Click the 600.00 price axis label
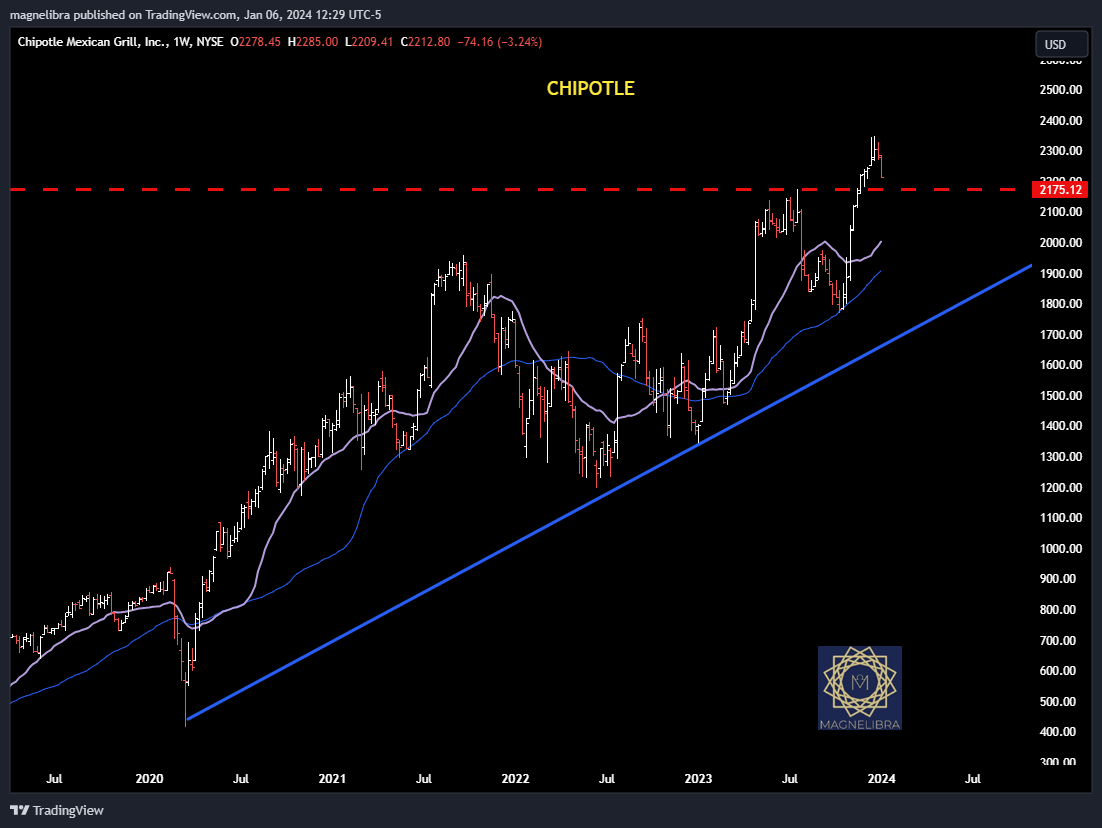The width and height of the screenshot is (1102, 828). (x=1058, y=671)
